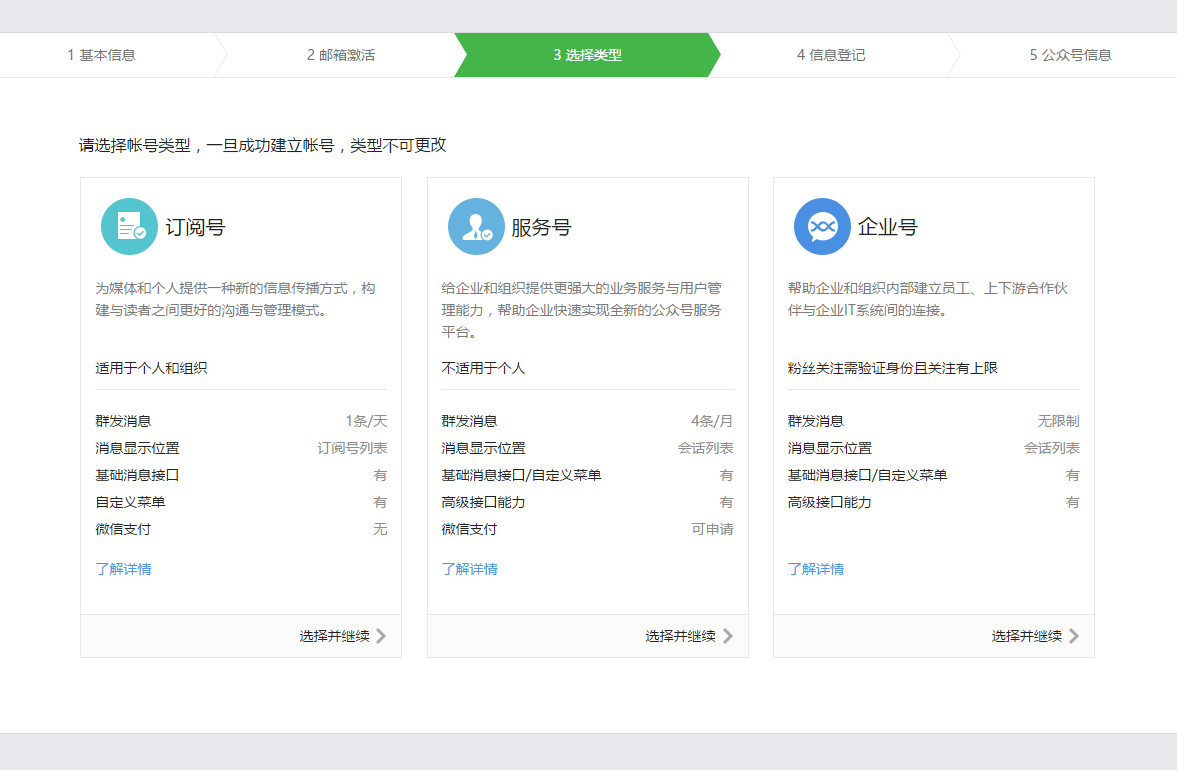Go to step 5 公众号信息
1177x770 pixels.
click(1070, 55)
